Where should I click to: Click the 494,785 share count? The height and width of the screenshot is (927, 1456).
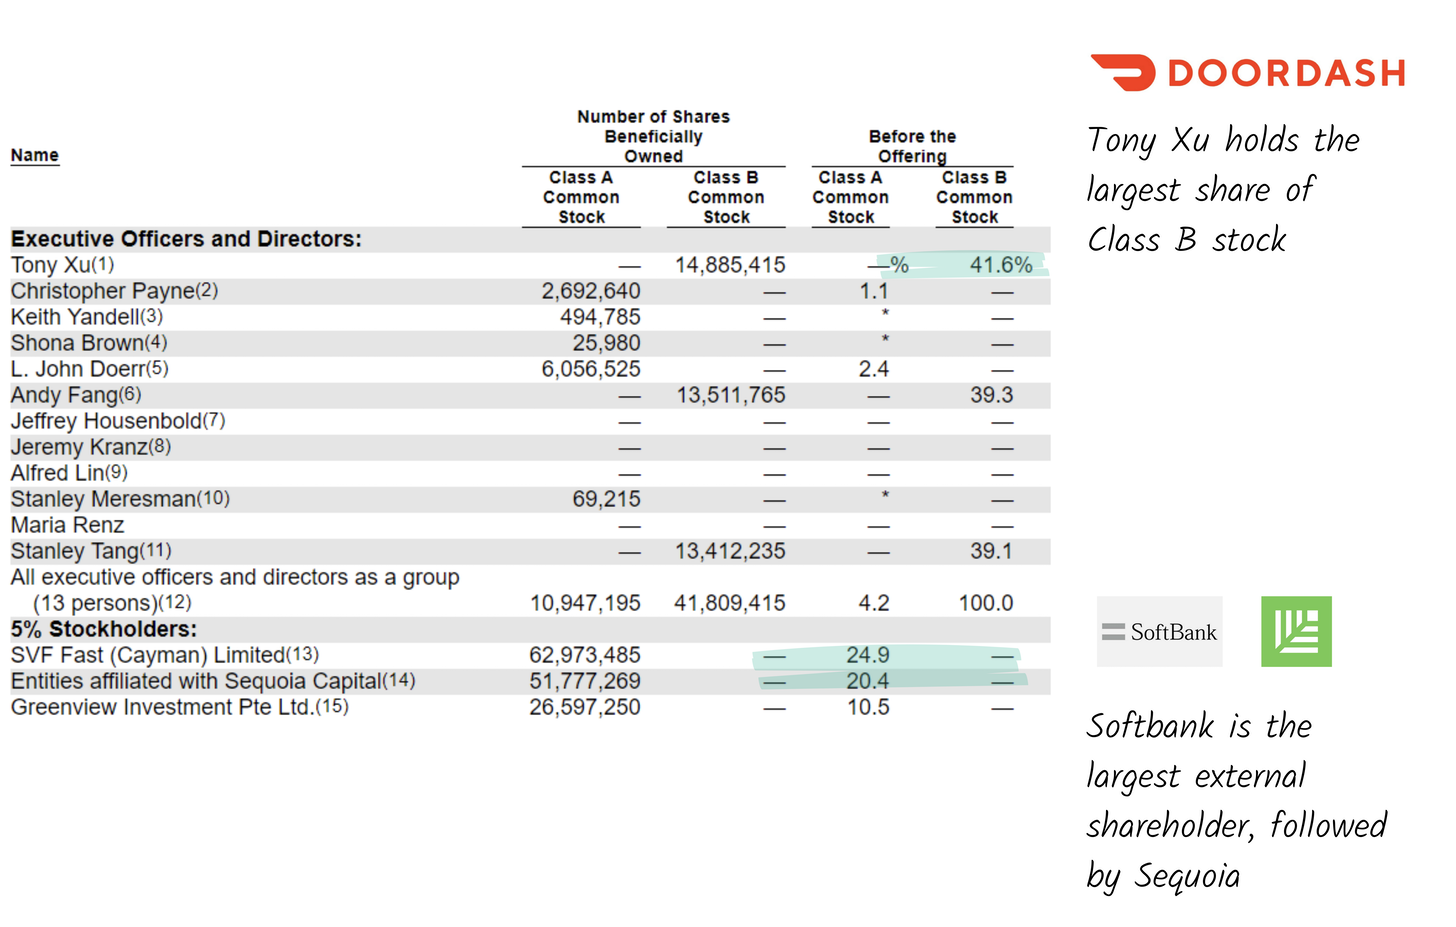[x=600, y=317]
